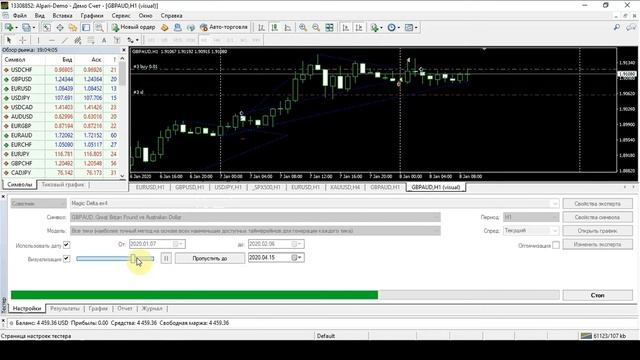Close the Market Watch panel
640x360 pixels.
(x=124, y=50)
